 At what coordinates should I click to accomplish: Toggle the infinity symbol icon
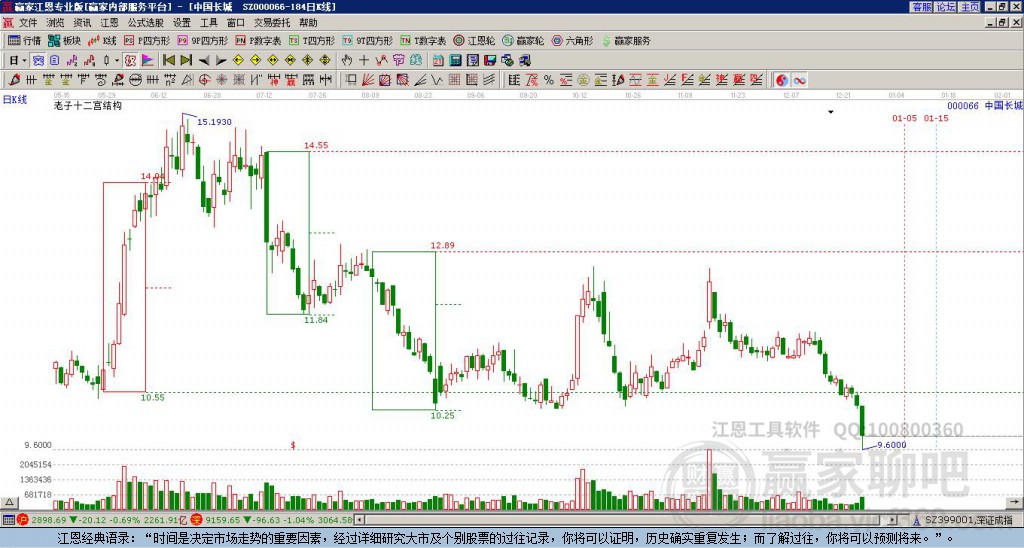pos(799,80)
